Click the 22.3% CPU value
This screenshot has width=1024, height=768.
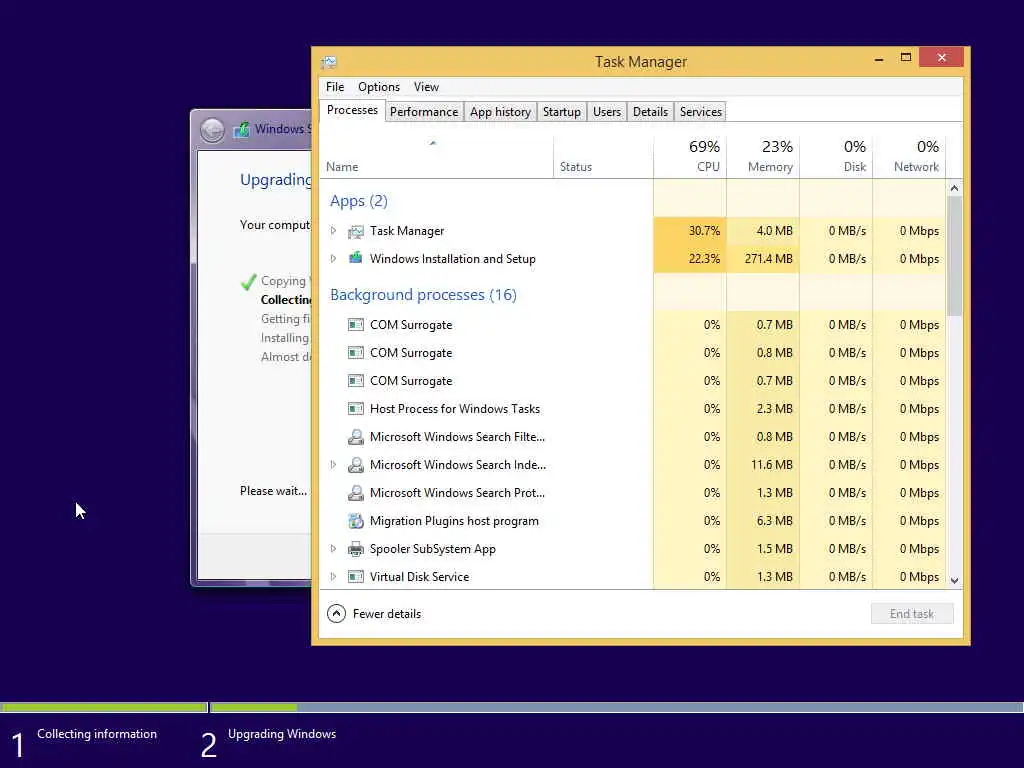704,259
